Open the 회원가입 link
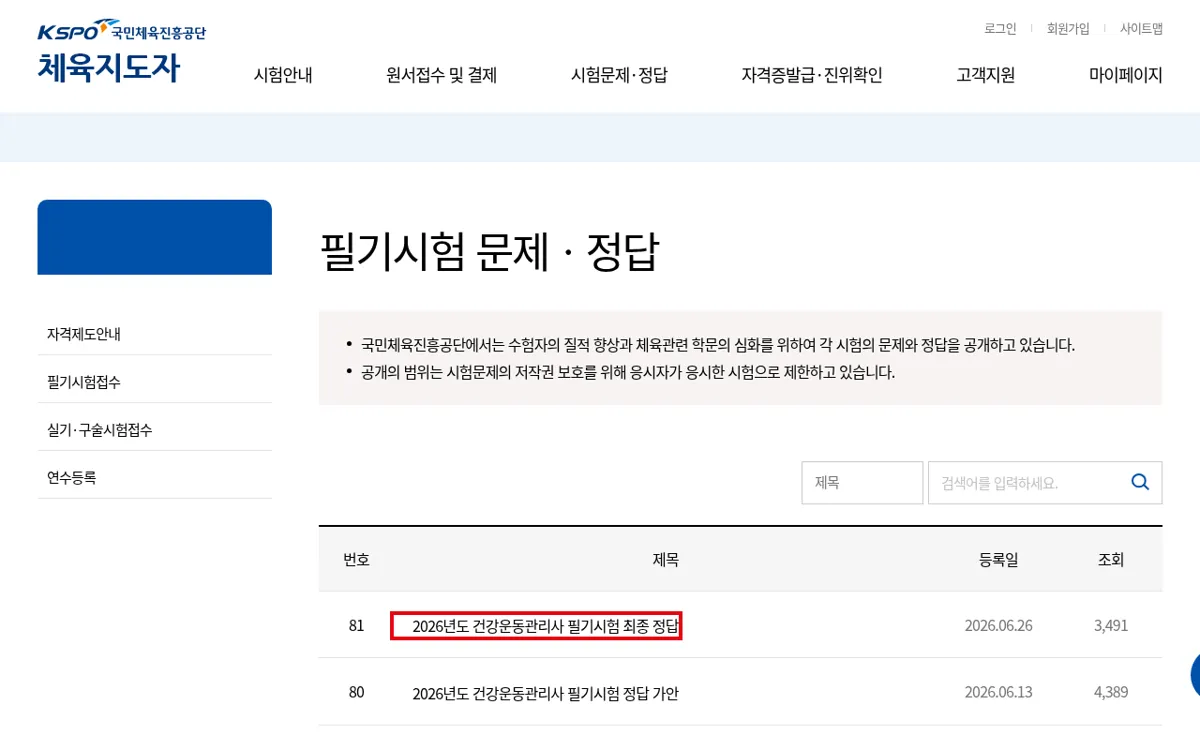The width and height of the screenshot is (1200, 750). click(1068, 29)
